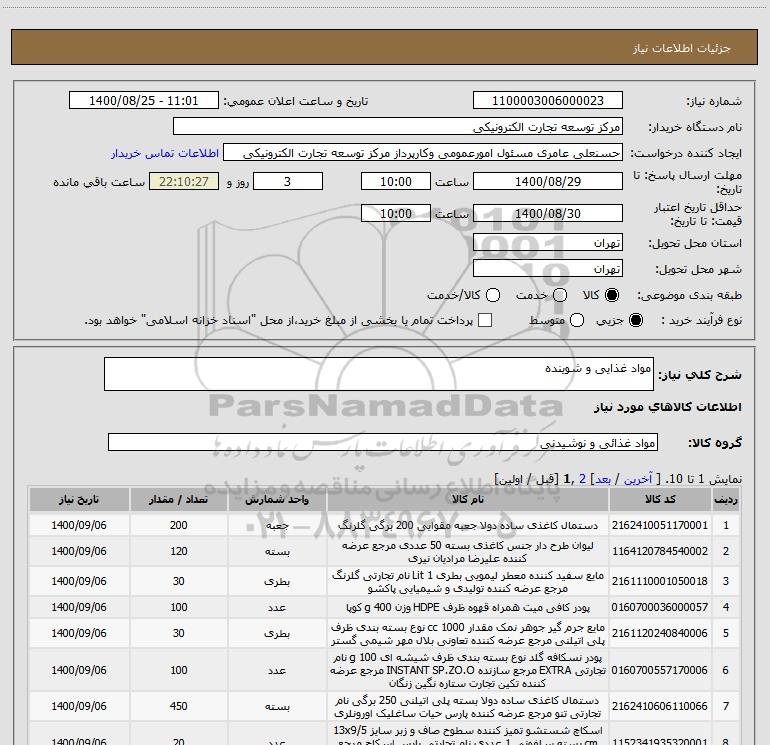Click the شرح کلی نیاز text area
The height and width of the screenshot is (745, 770).
379,374
